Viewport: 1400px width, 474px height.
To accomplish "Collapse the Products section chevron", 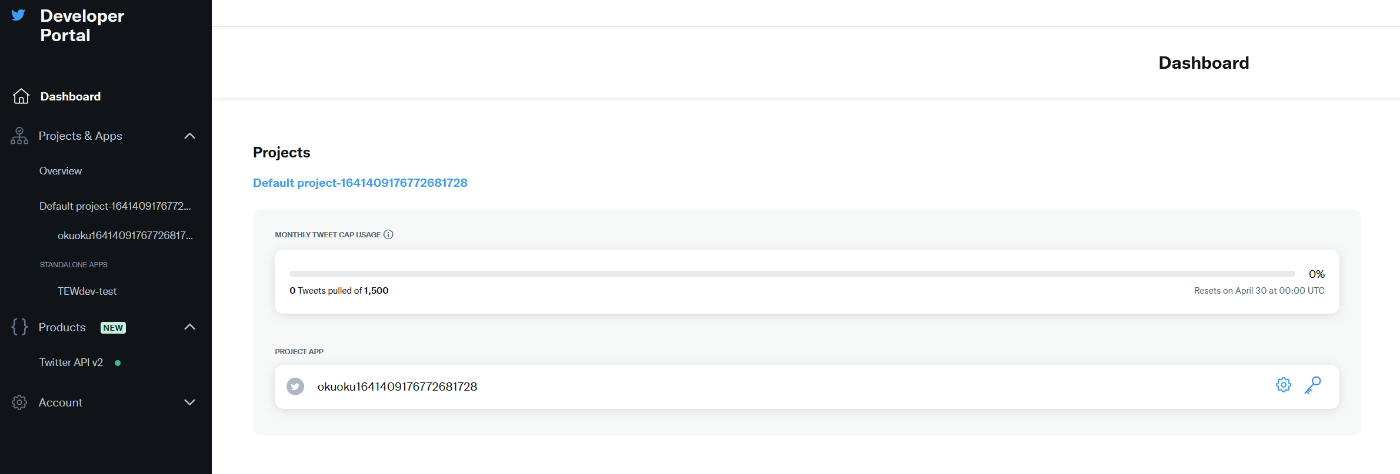I will coord(190,327).
